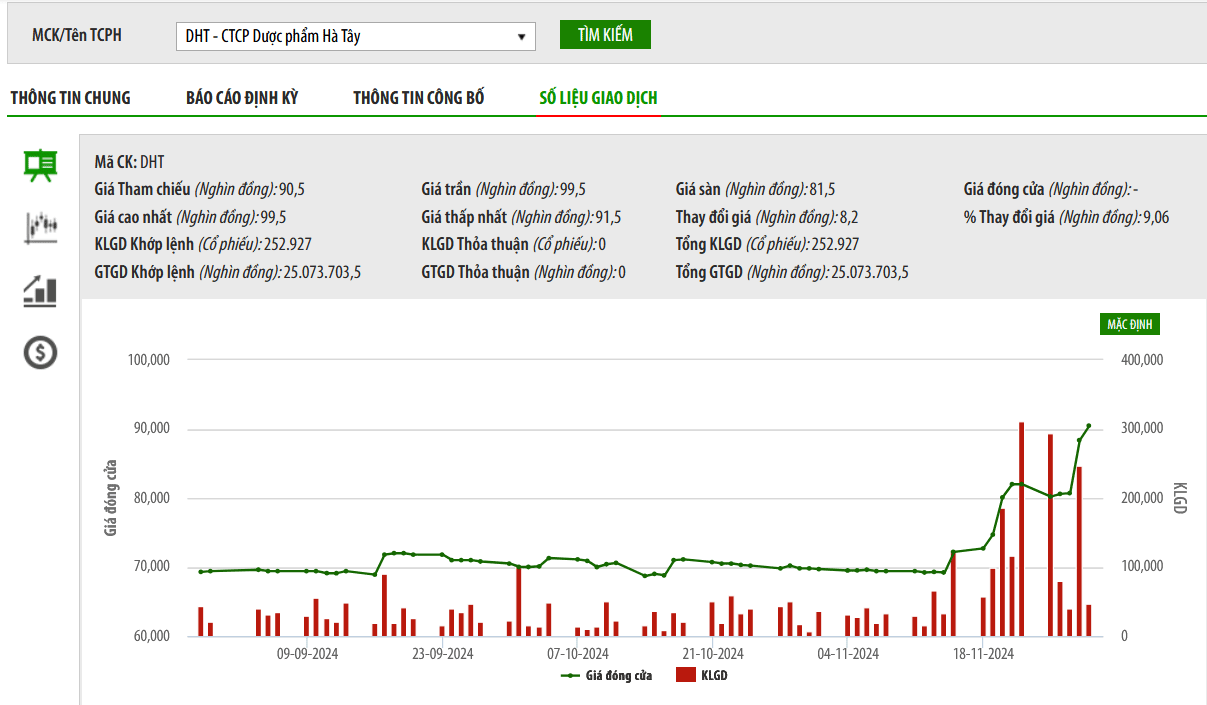1207x705 pixels.
Task: Open the Báo cáo định kỳ tab
Action: [242, 98]
